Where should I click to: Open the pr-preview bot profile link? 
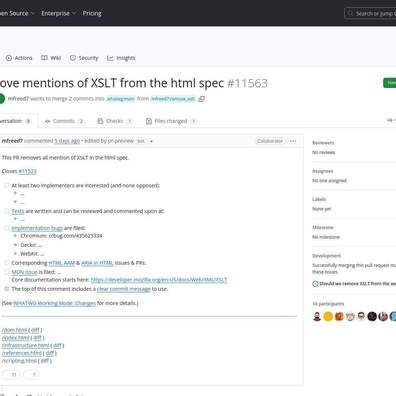[x=120, y=141]
